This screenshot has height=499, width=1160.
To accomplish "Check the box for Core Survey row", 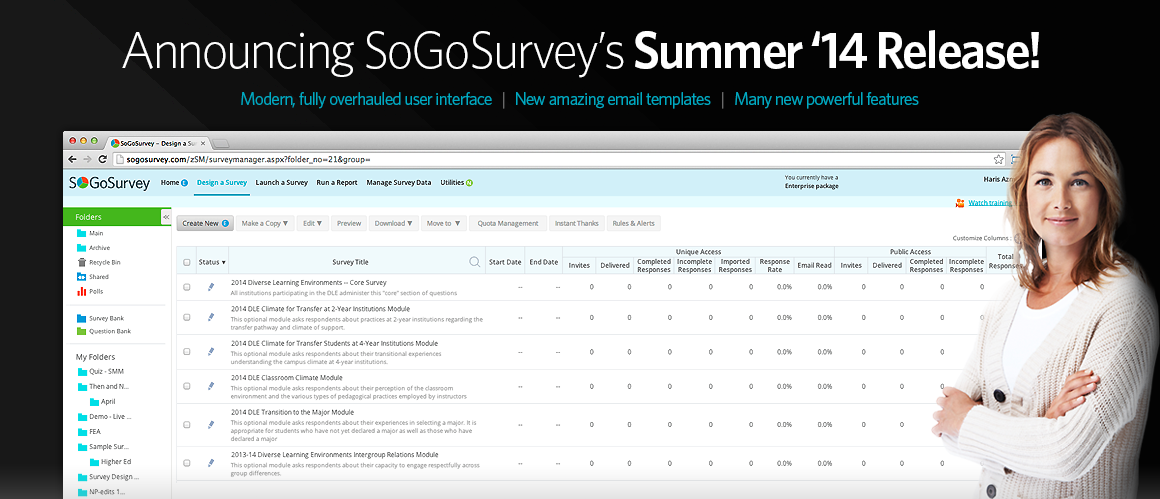I will click(x=186, y=287).
